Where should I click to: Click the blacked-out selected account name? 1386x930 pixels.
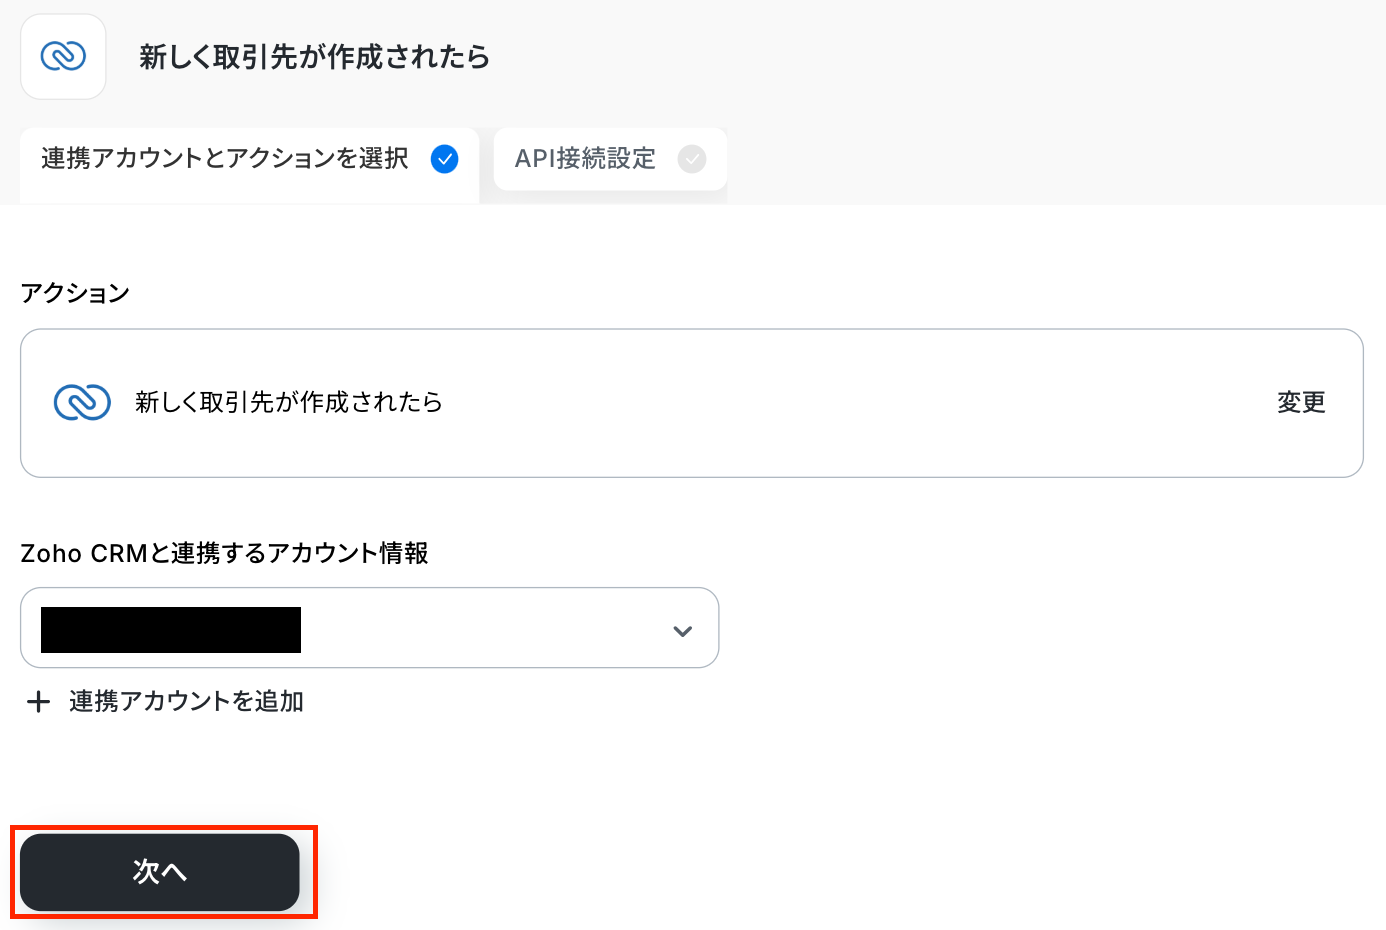171,630
